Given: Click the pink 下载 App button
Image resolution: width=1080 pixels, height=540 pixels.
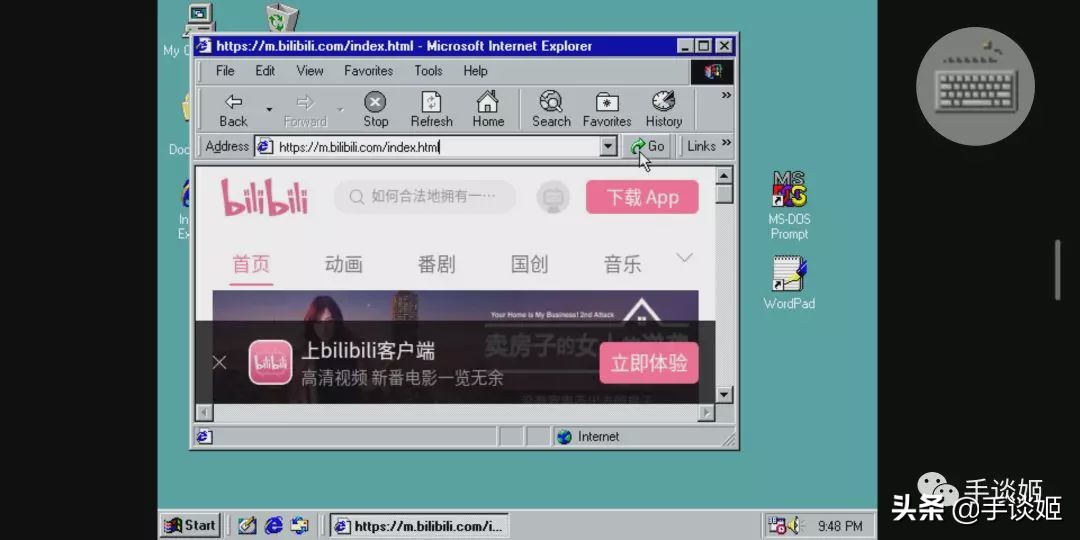Looking at the screenshot, I should coord(642,198).
